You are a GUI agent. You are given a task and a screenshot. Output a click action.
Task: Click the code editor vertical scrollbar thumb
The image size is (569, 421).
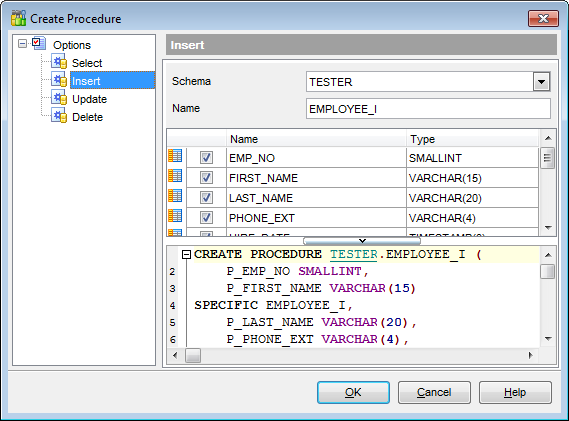(548, 271)
